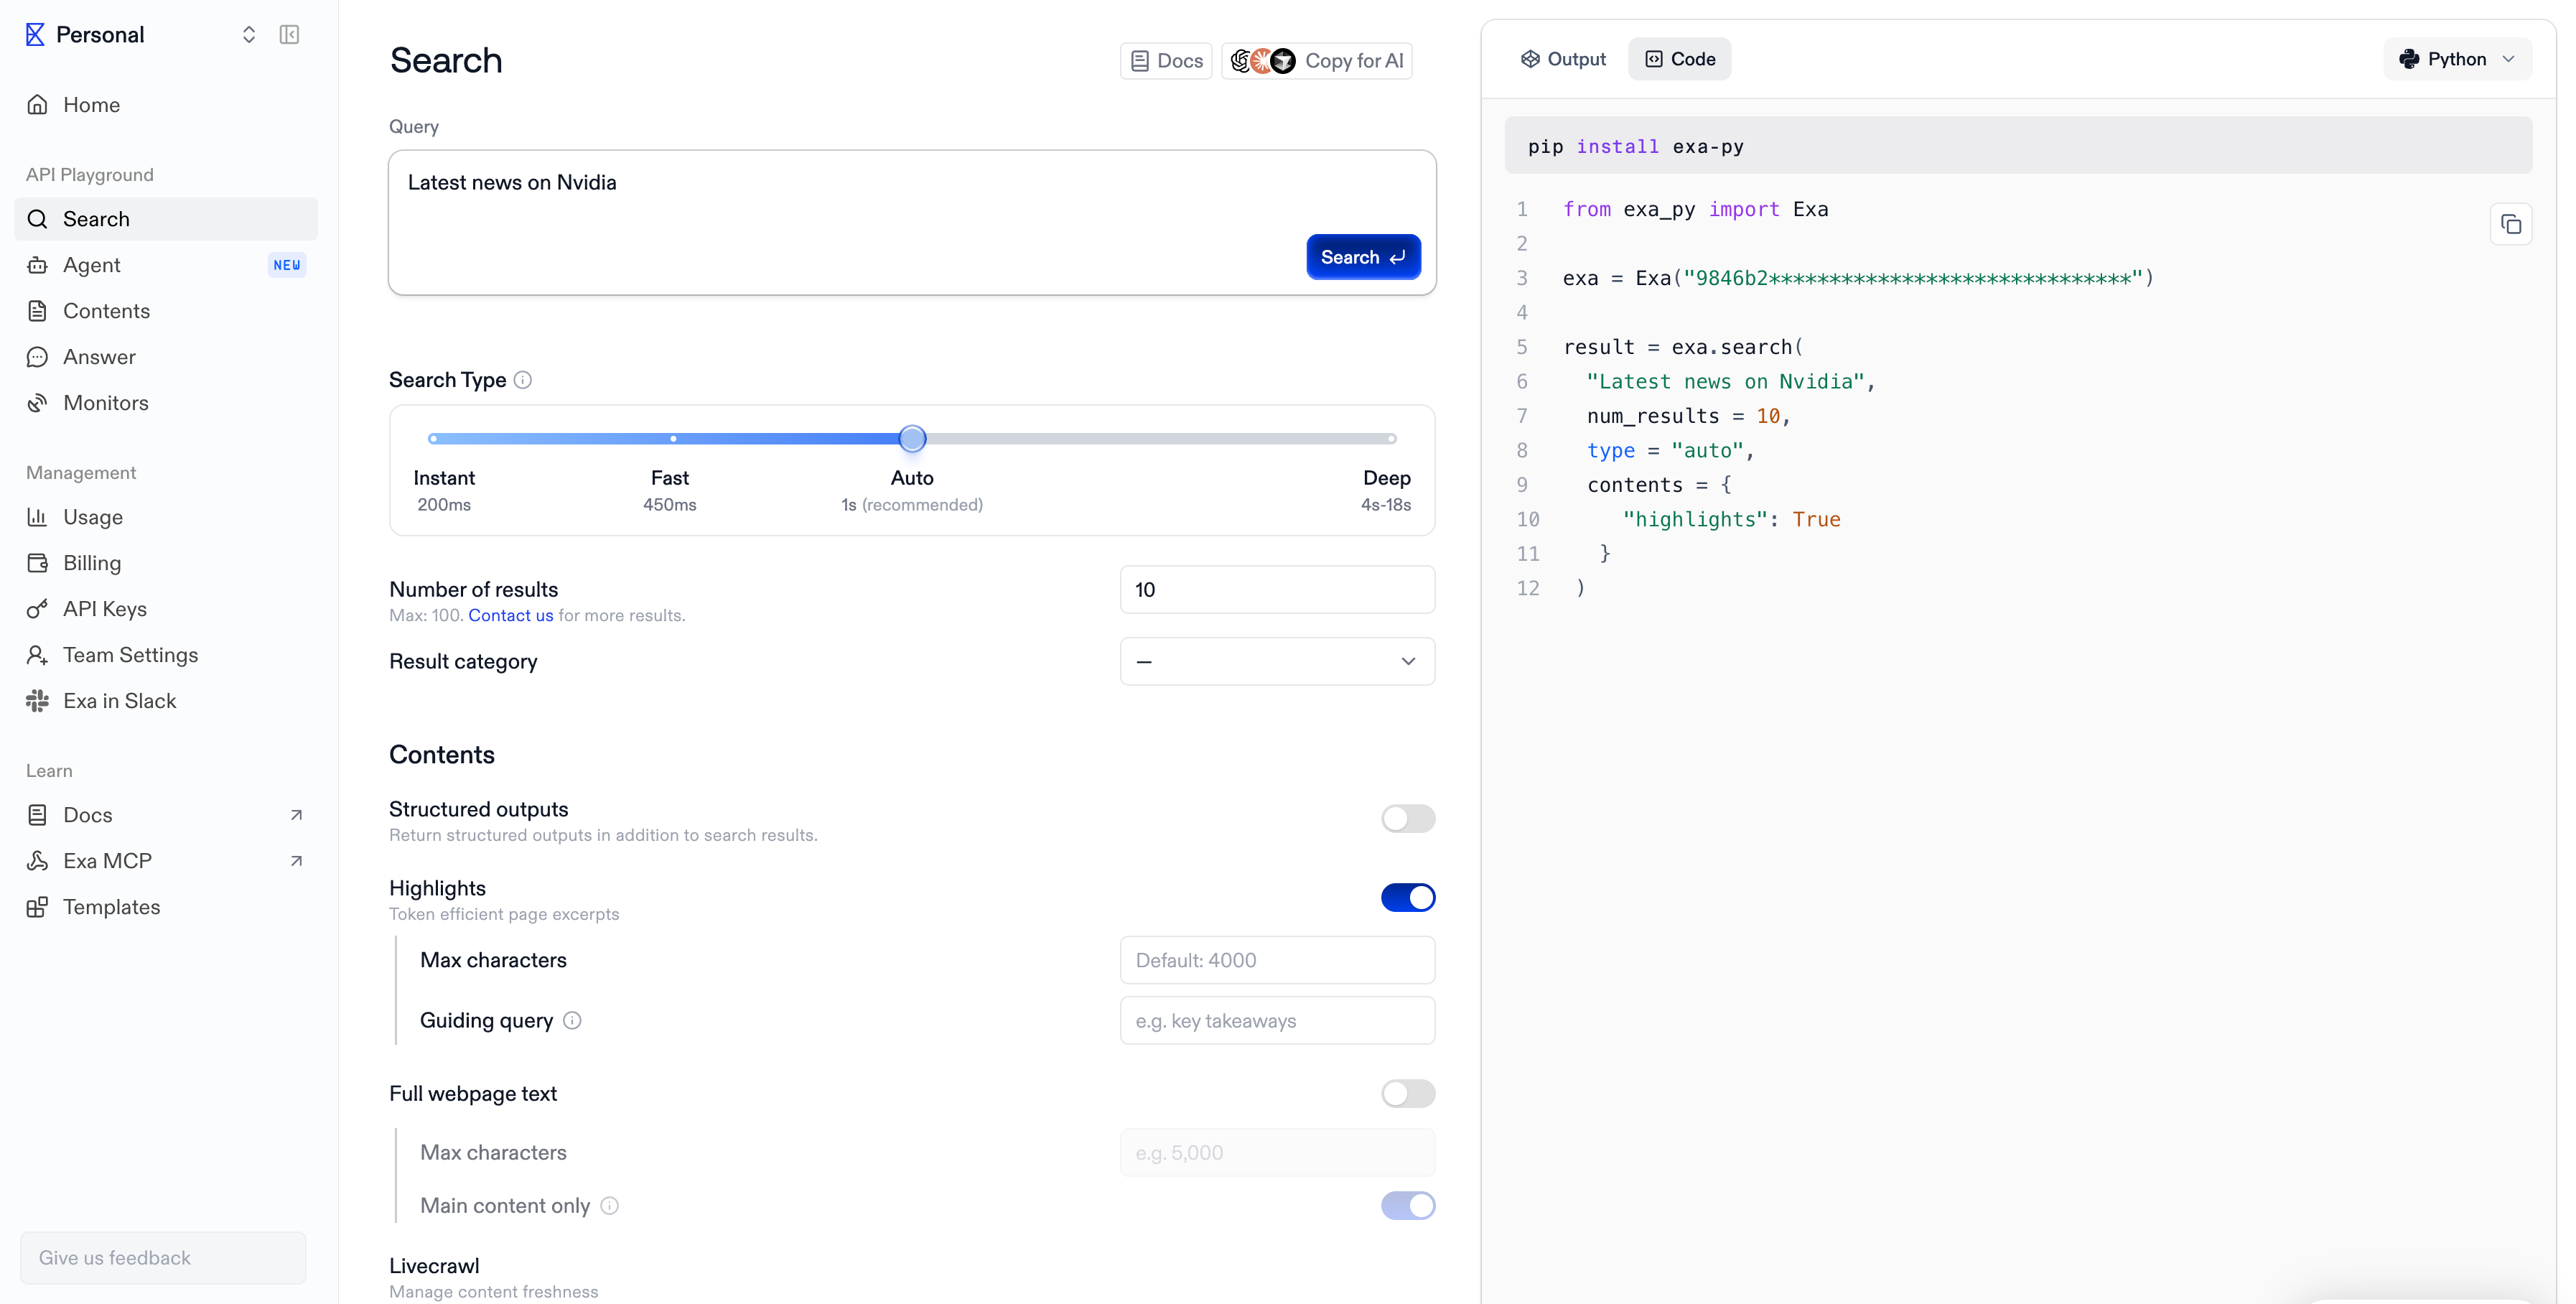Enable the Structured outputs toggle
The width and height of the screenshot is (2576, 1304).
pyautogui.click(x=1408, y=819)
